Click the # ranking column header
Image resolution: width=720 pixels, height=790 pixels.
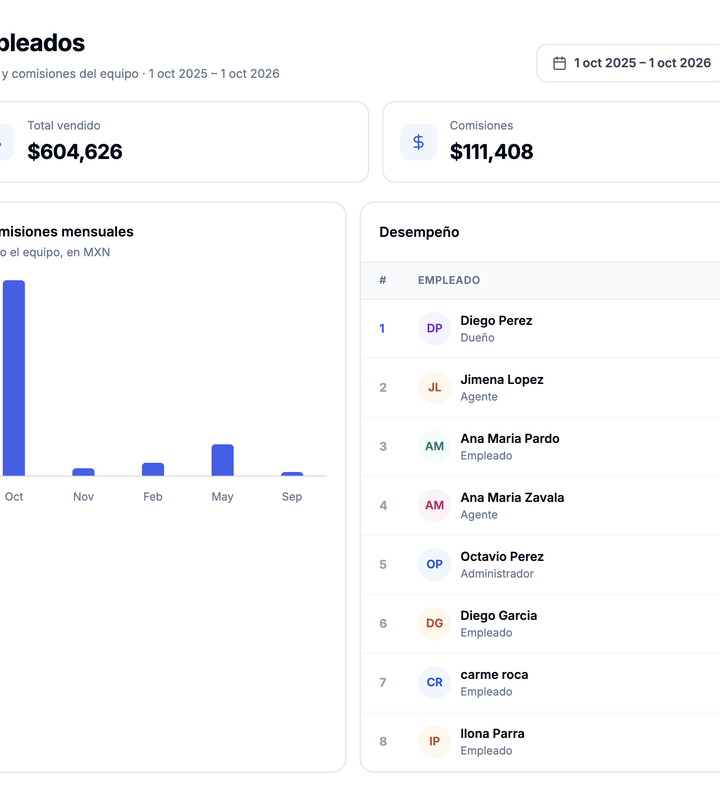[x=383, y=280]
